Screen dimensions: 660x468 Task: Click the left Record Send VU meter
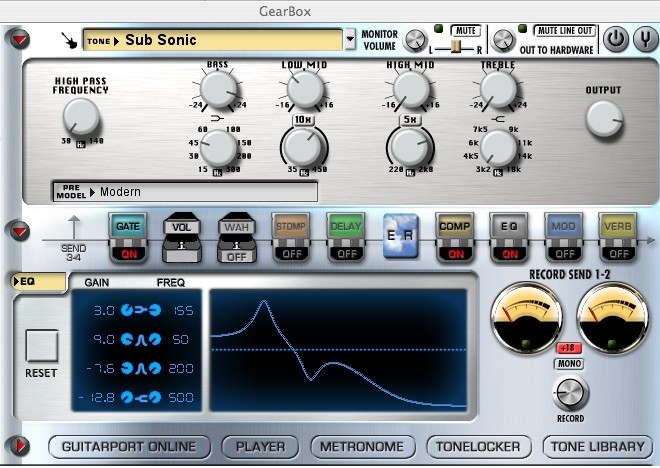526,317
